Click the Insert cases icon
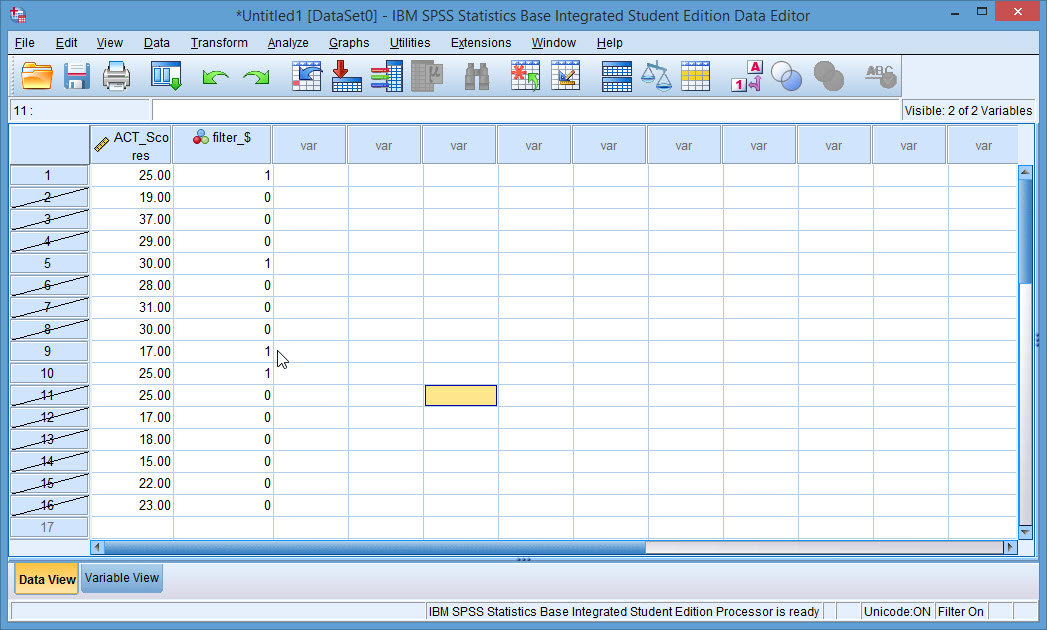 point(525,76)
